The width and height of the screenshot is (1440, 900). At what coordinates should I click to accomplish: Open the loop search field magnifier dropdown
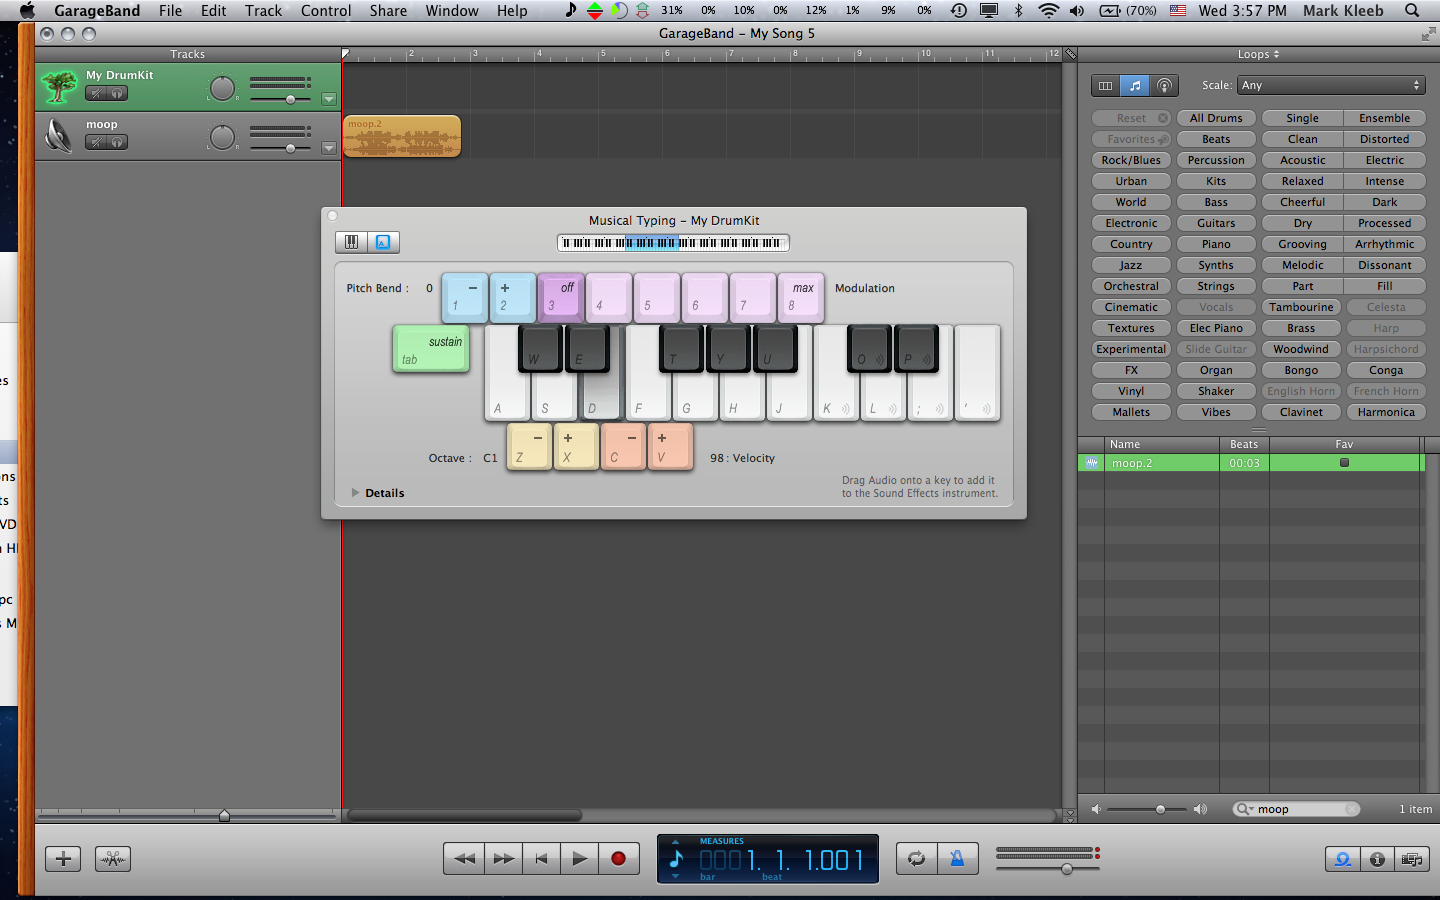1245,809
